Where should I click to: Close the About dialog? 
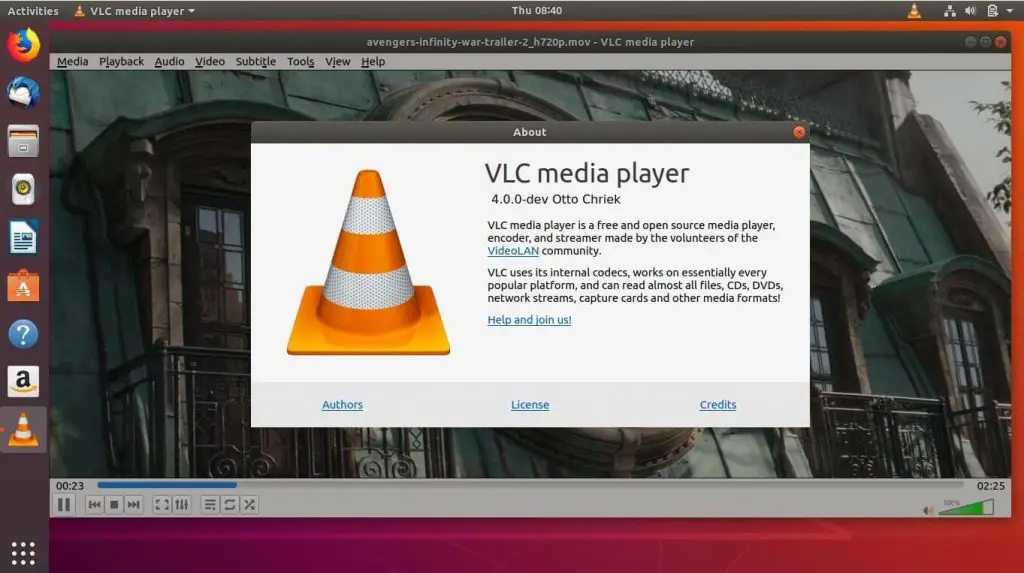[x=799, y=132]
